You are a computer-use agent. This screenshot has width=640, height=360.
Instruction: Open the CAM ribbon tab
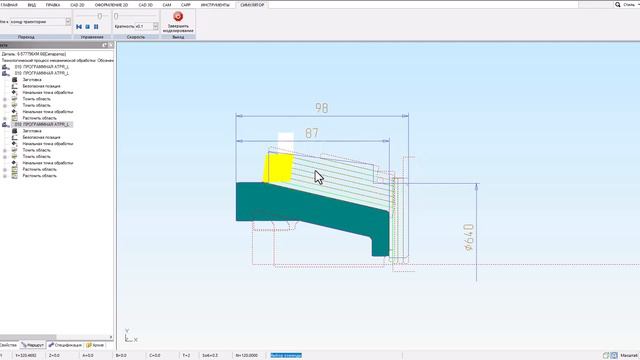(167, 5)
